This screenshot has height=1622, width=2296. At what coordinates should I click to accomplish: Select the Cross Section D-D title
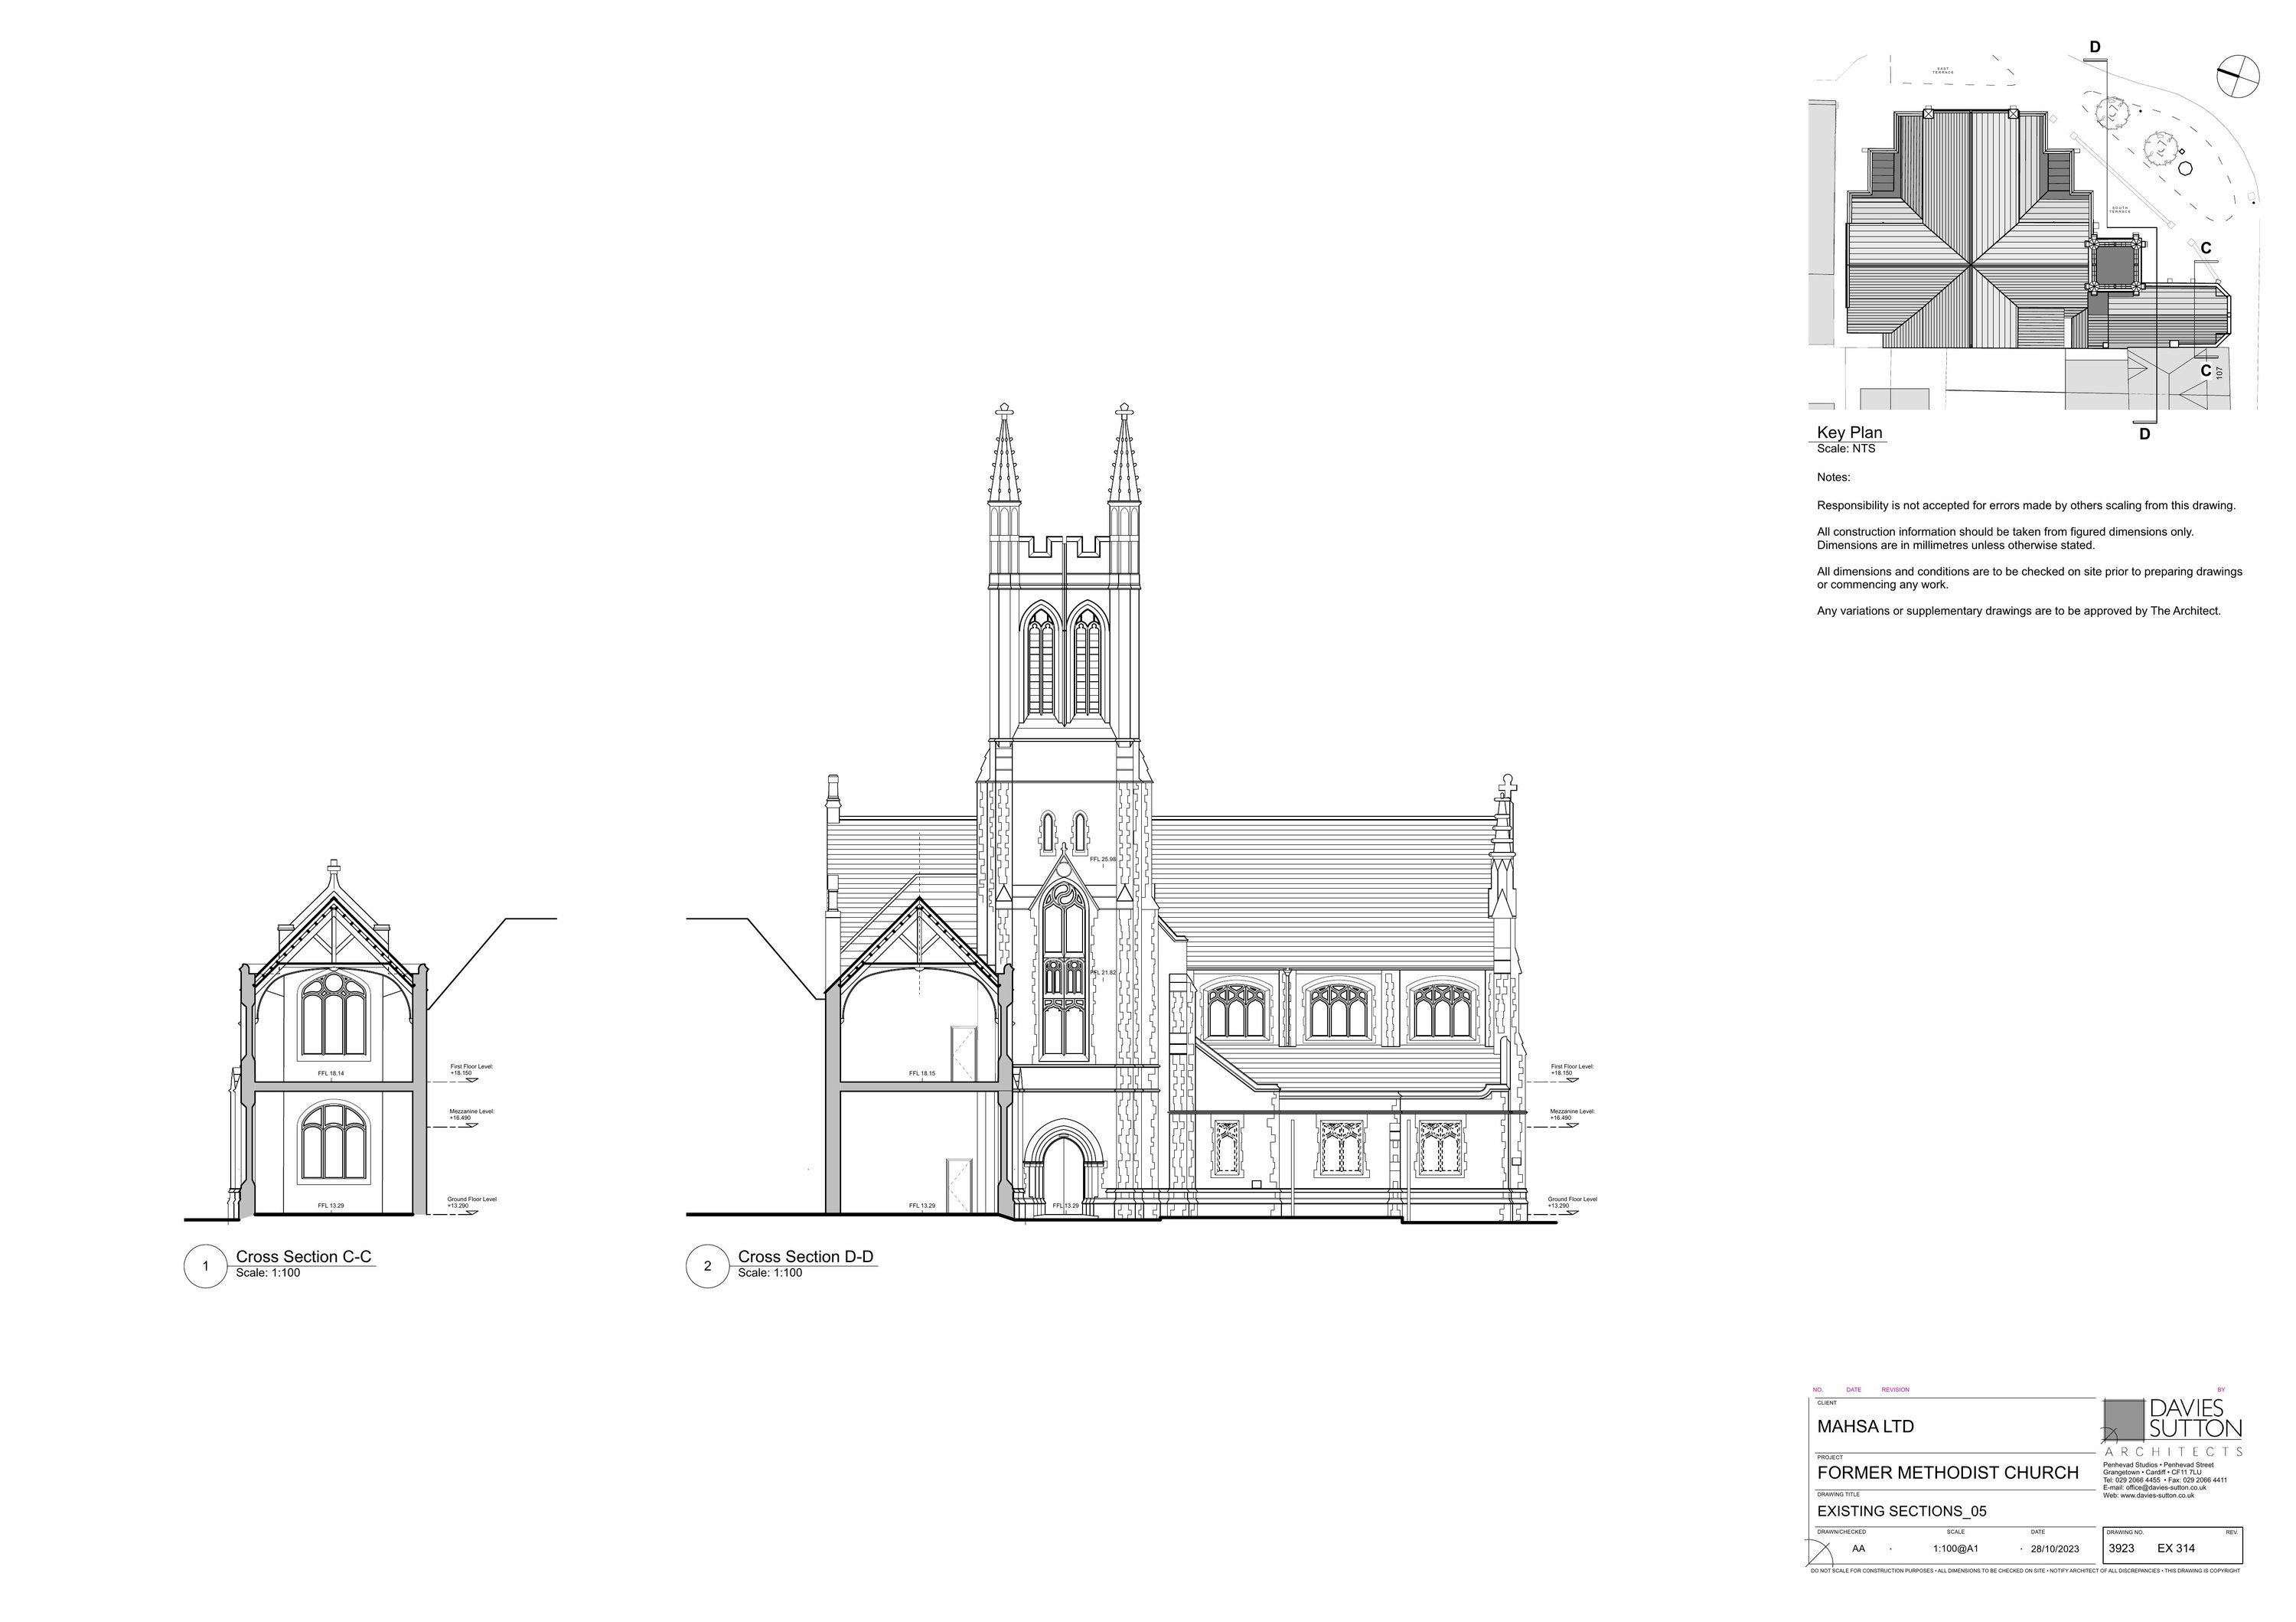coord(806,1257)
